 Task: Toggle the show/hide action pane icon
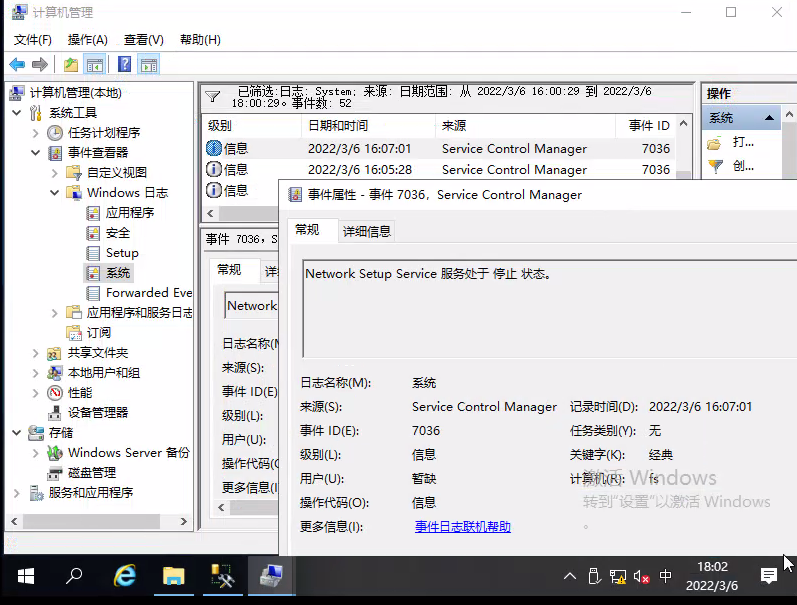tap(149, 65)
